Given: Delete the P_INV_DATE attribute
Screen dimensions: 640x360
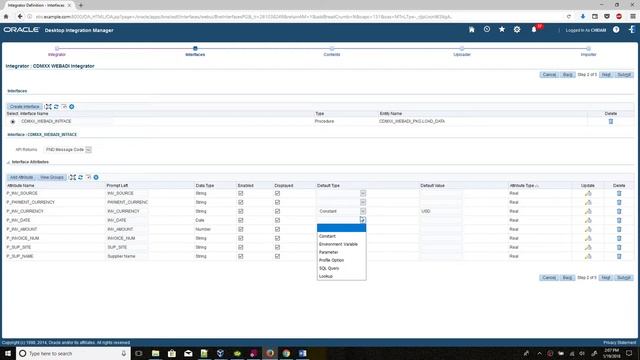Looking at the screenshot, I should (x=619, y=220).
